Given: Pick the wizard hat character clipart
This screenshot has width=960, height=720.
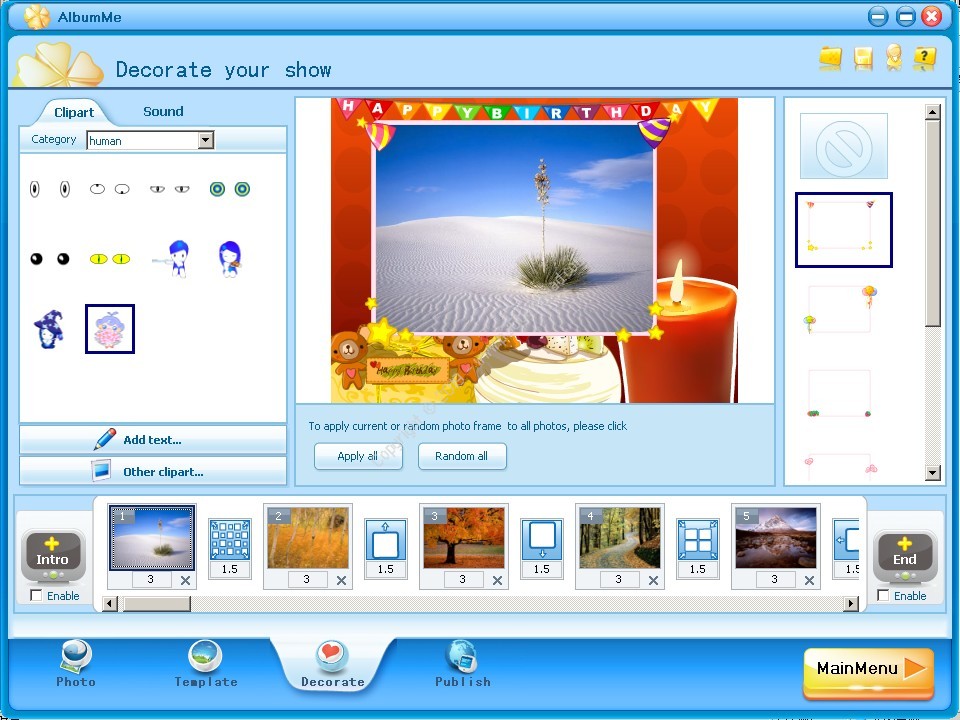Looking at the screenshot, I should (x=48, y=329).
